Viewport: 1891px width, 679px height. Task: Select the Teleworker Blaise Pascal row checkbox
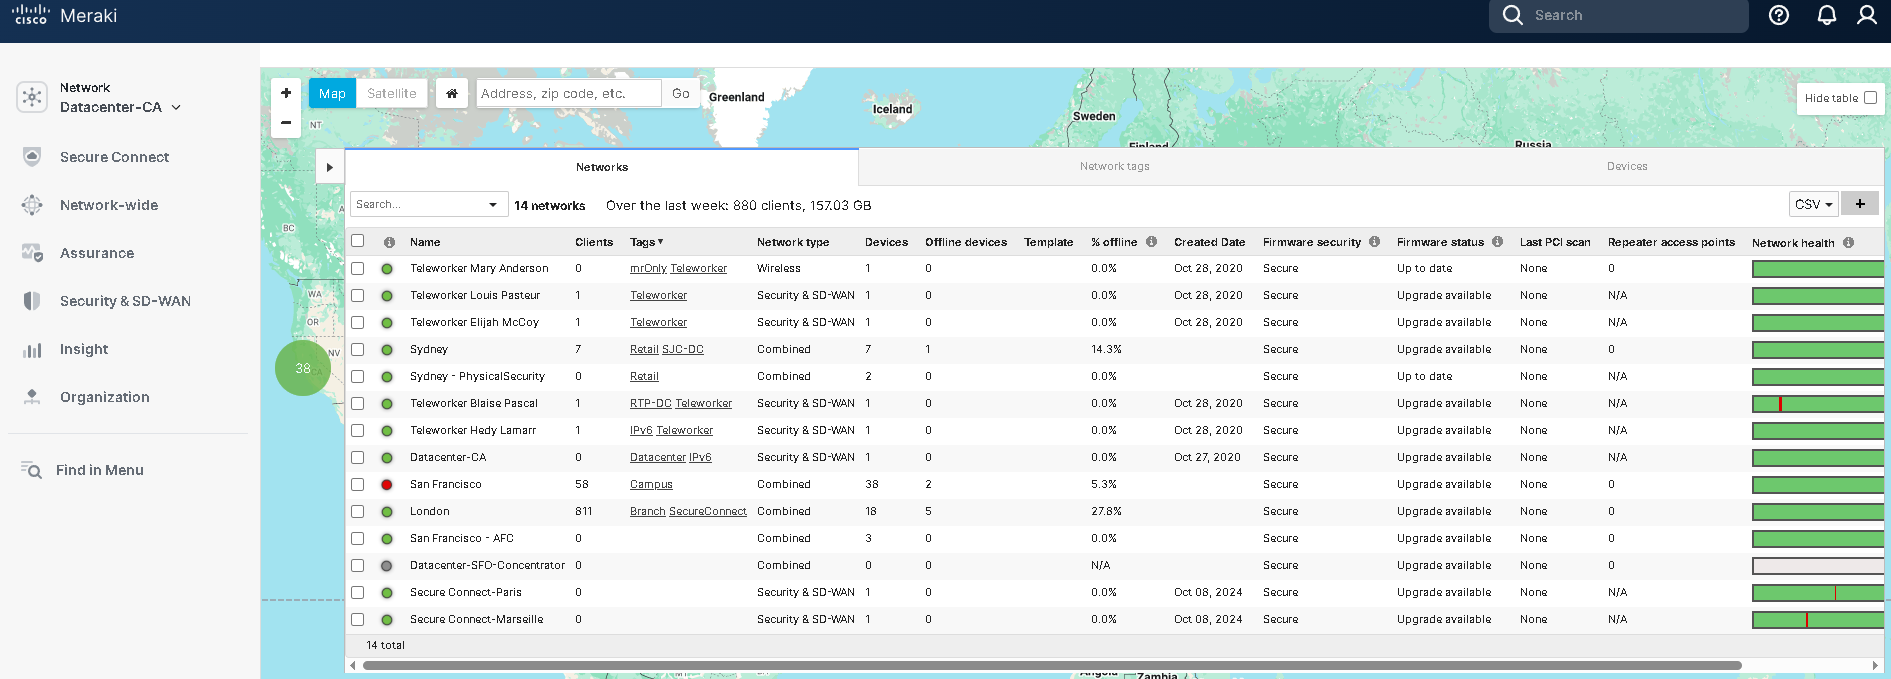[x=358, y=403]
